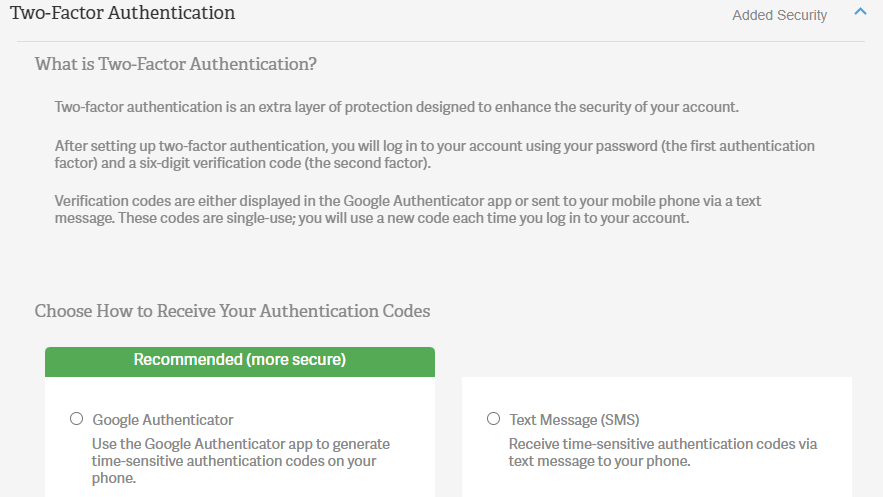Image resolution: width=883 pixels, height=497 pixels.
Task: Click the Google Authenticator app description text
Action: tap(241, 461)
